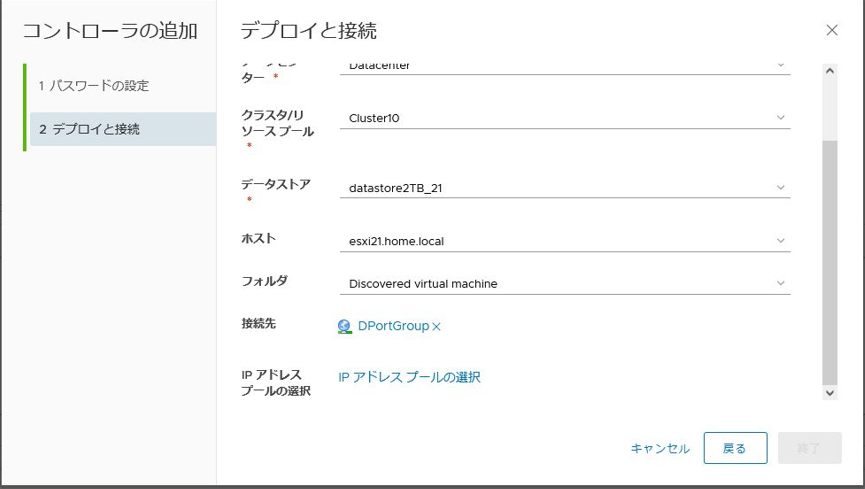This screenshot has height=489, width=865.
Task: Click the デプロイと接続 heading
Action: click(x=308, y=30)
